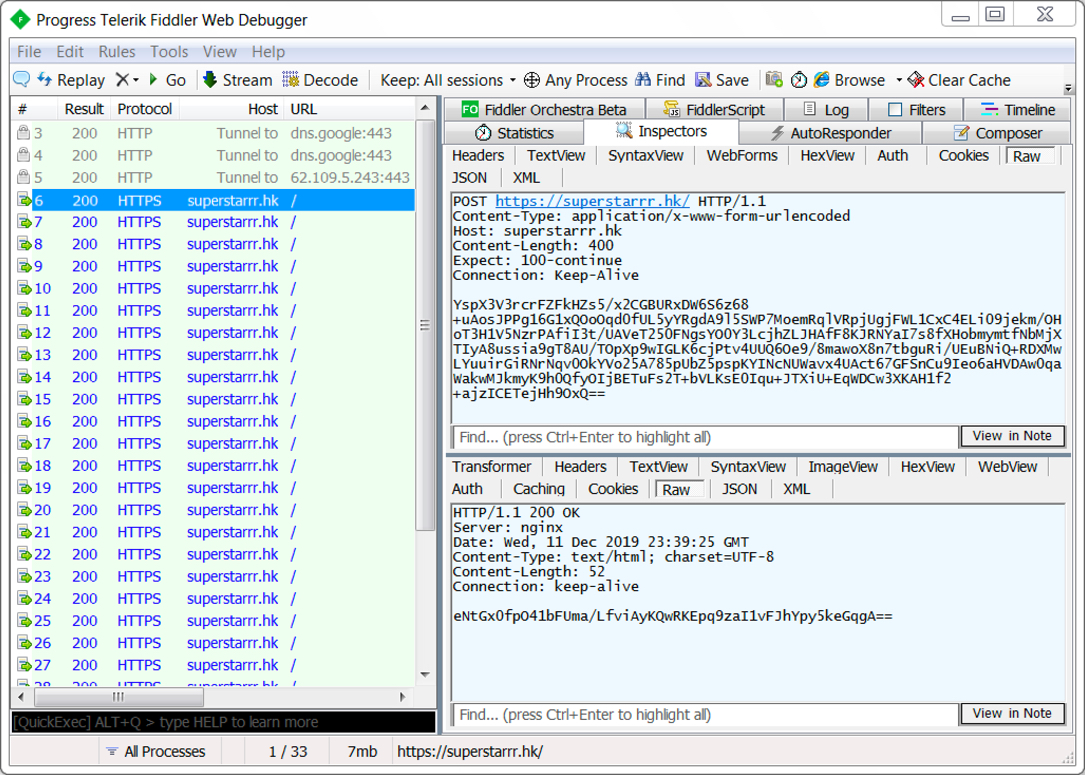Select session 15 in the sessions list
This screenshot has width=1085, height=775.
(x=213, y=399)
